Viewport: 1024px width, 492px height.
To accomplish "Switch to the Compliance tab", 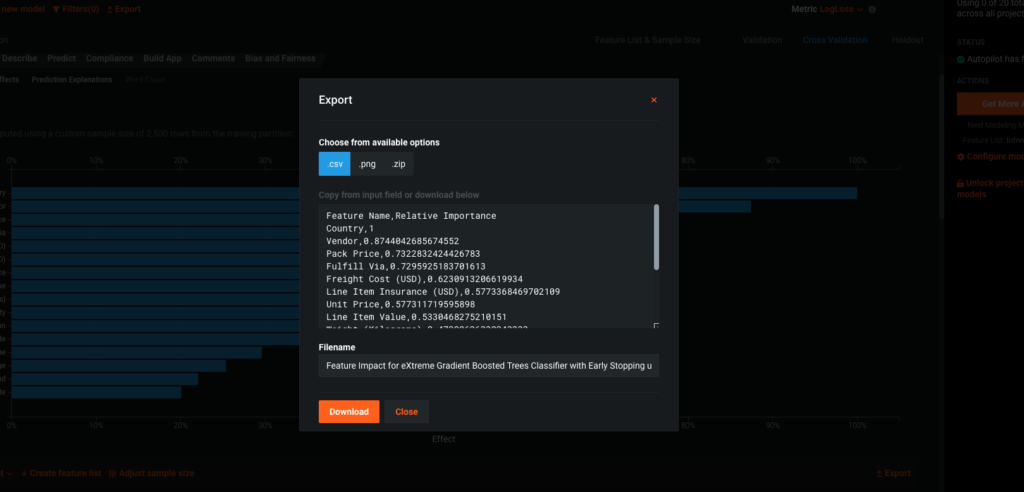I will tap(109, 58).
